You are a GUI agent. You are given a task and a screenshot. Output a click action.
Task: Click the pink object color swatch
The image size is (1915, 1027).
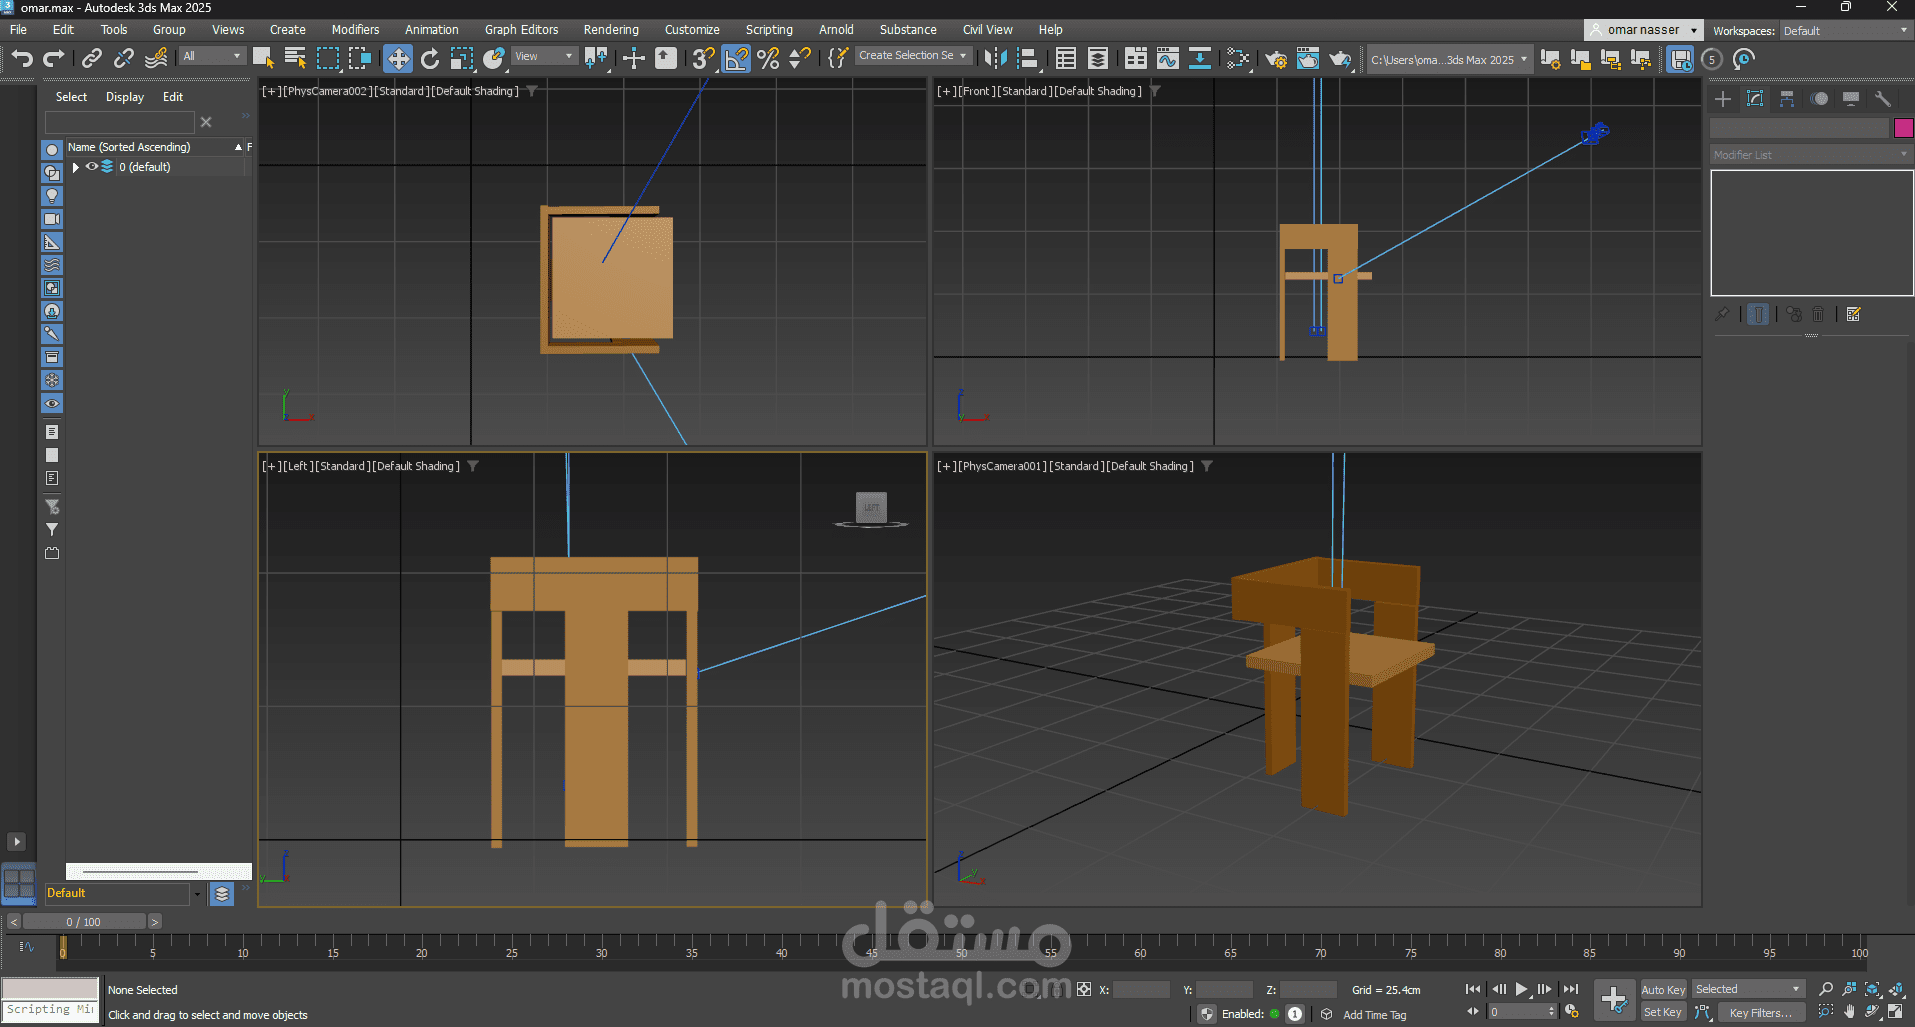(x=1903, y=128)
